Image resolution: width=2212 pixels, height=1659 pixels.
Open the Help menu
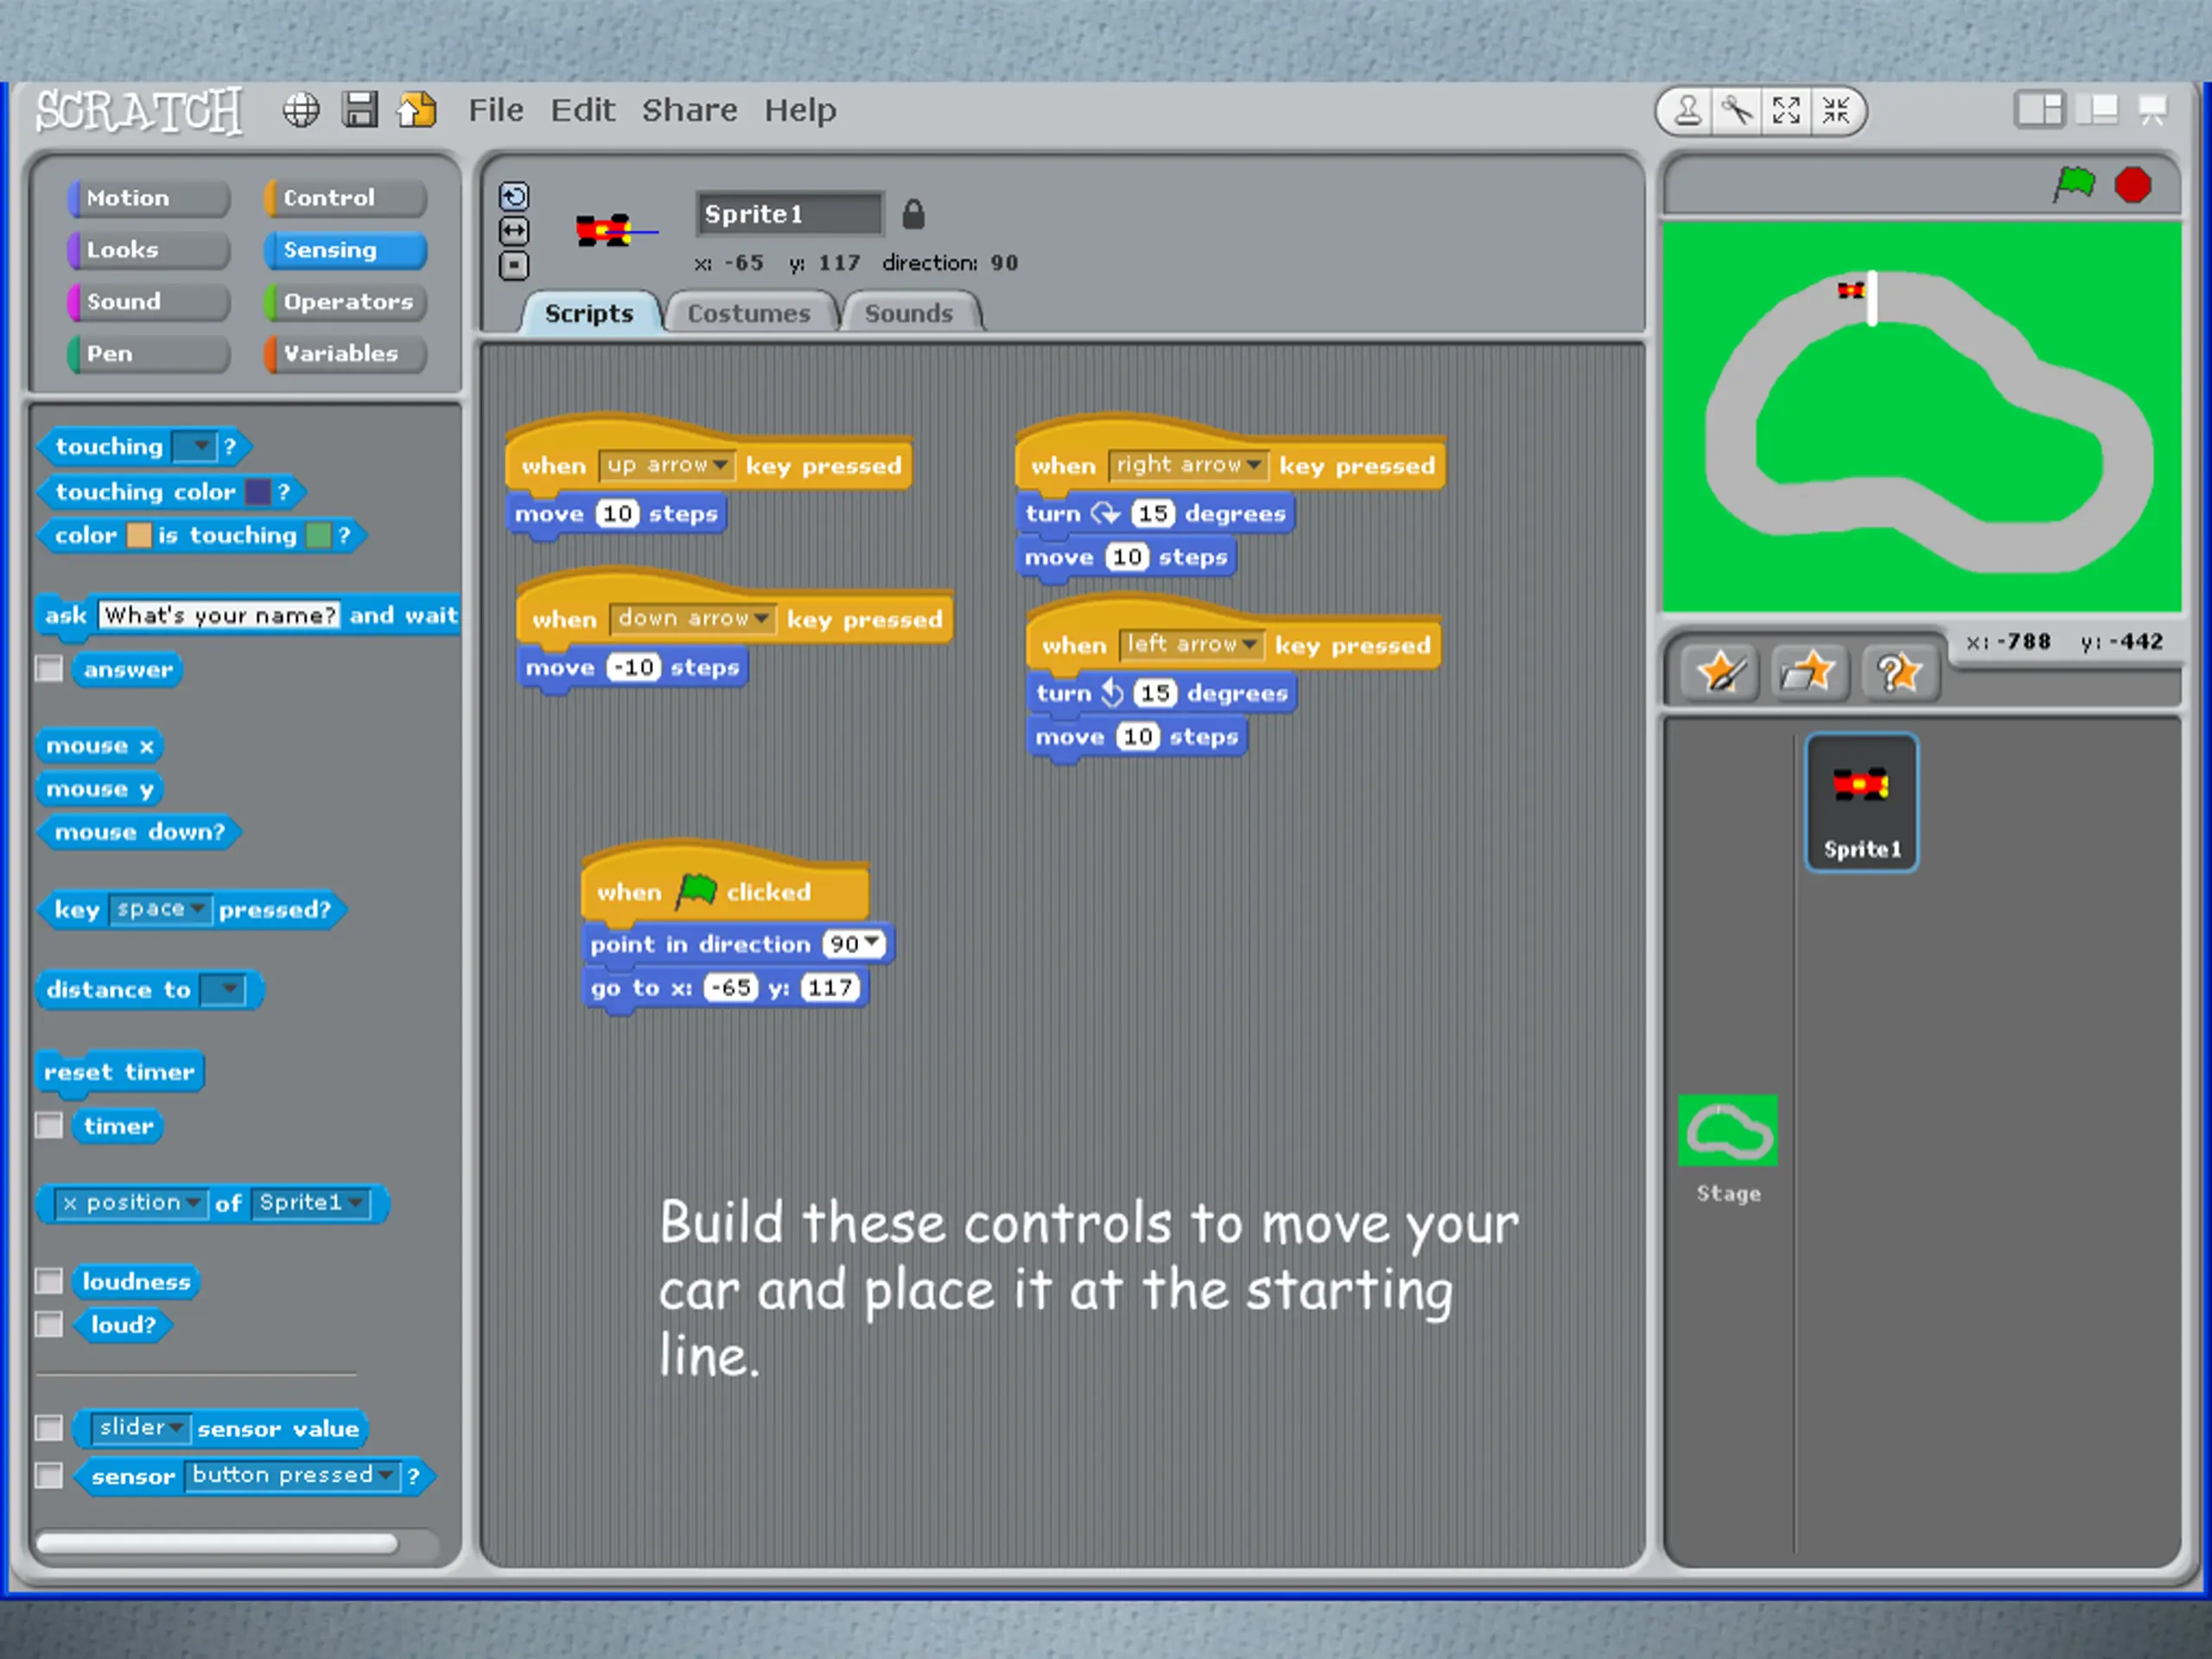[800, 110]
